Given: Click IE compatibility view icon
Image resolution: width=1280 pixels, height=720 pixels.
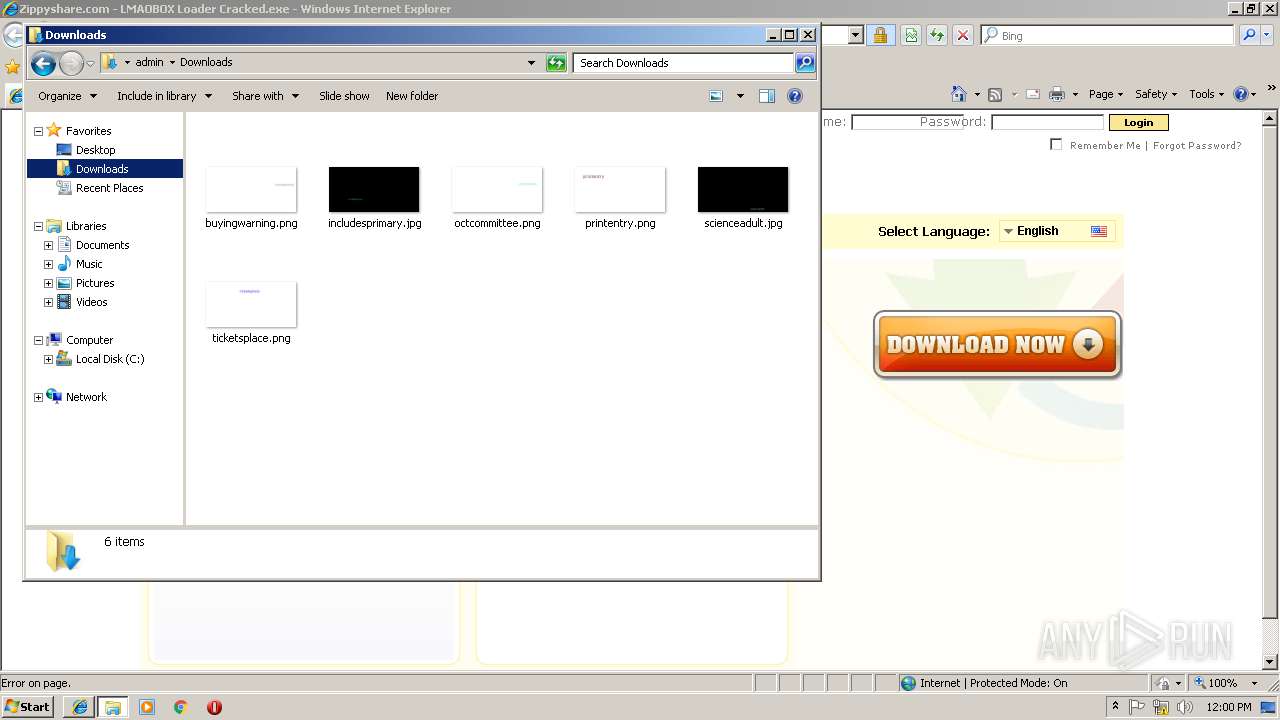Looking at the screenshot, I should (x=911, y=35).
